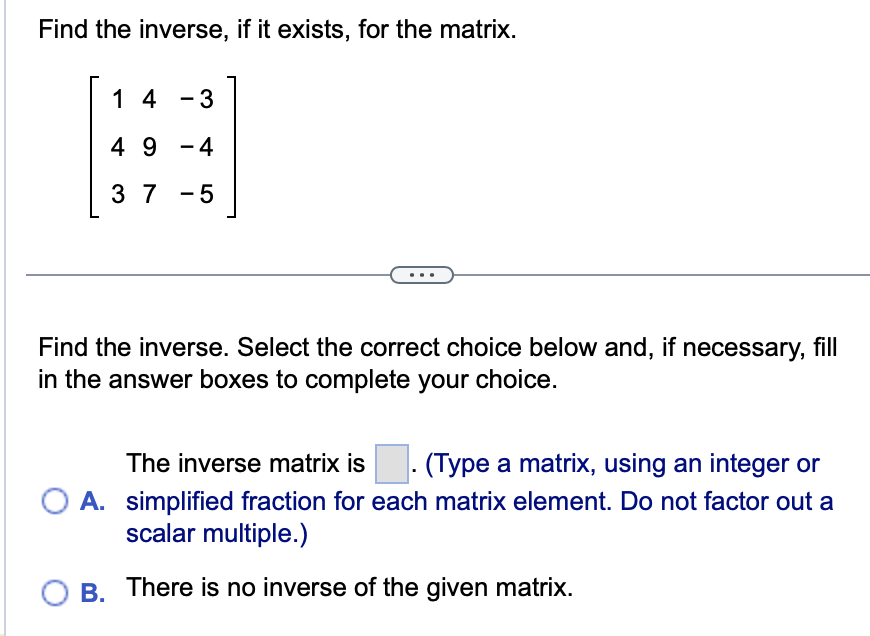Viewport: 870px width, 636px height.
Task: Choose the option stating there is no inverse
Action: point(54,591)
